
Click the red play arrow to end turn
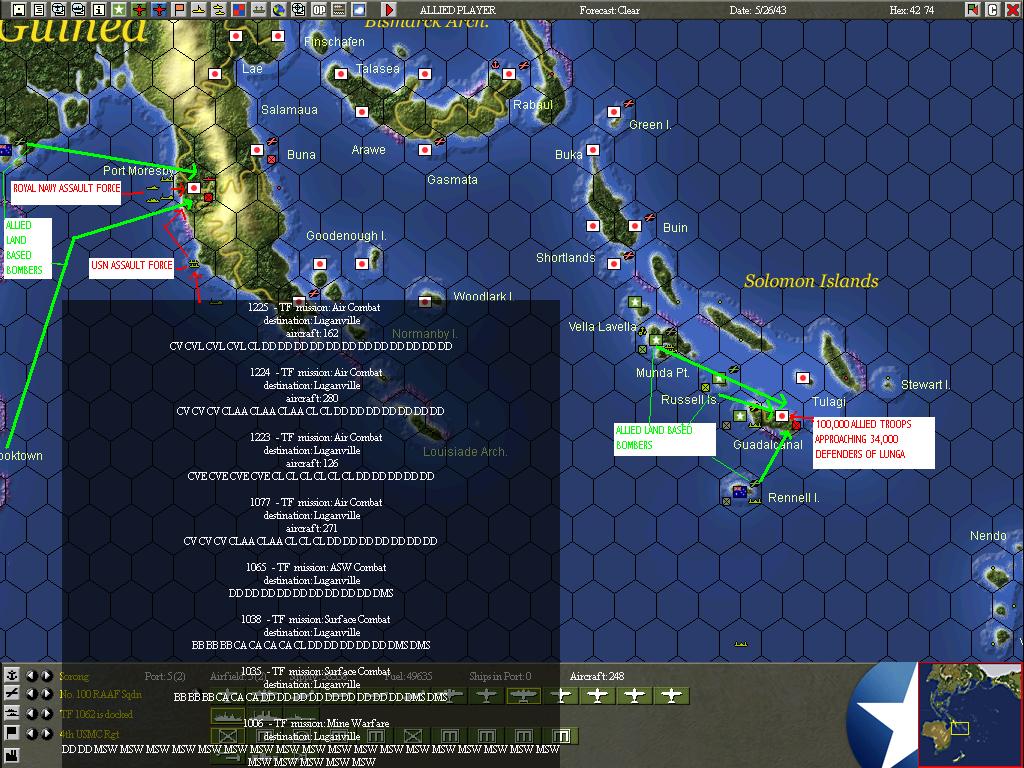click(x=389, y=10)
